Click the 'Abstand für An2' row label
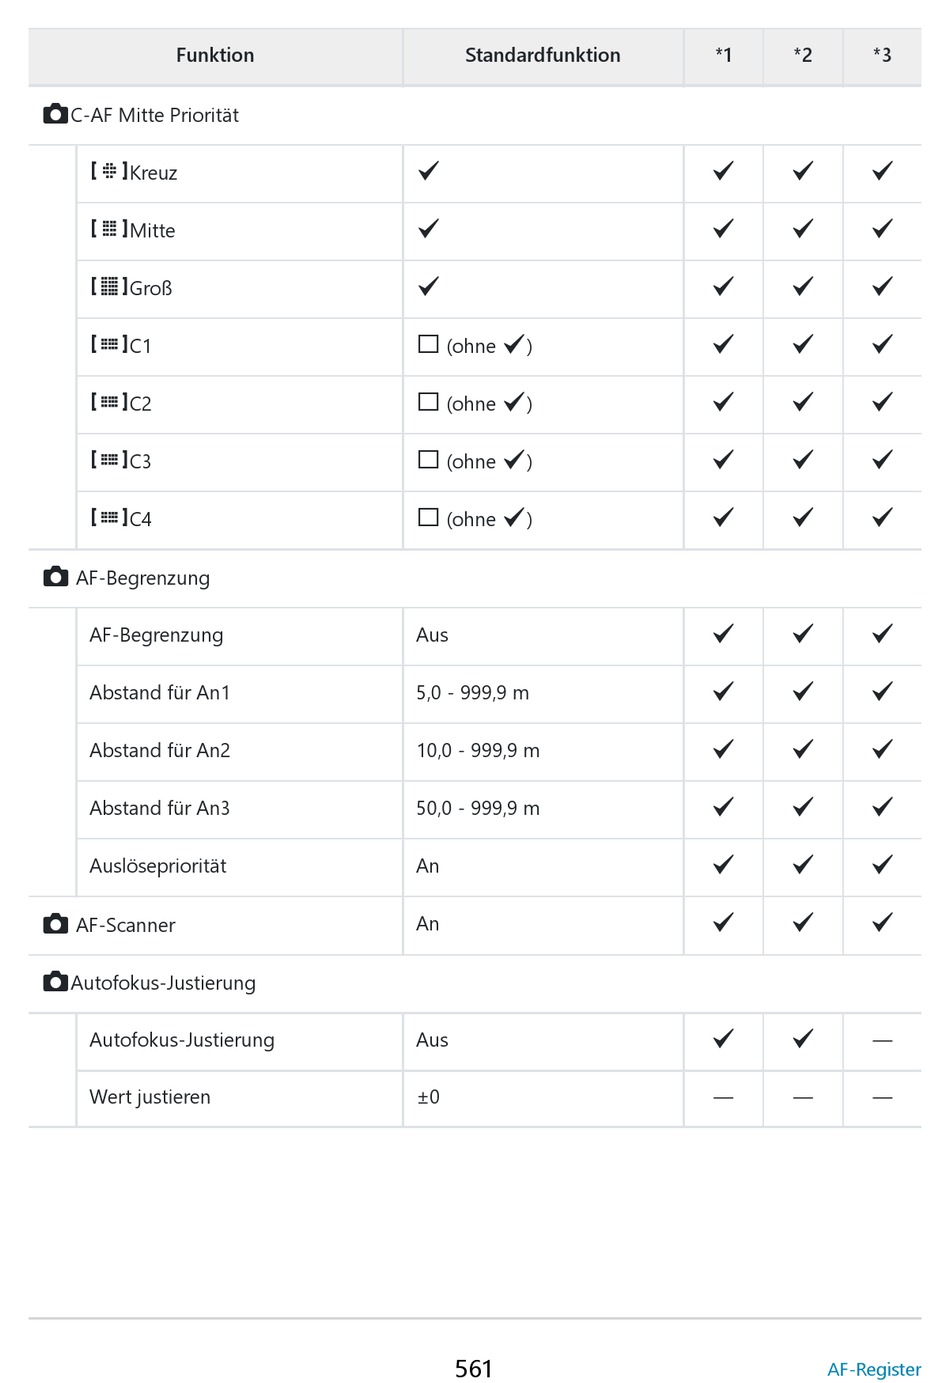 click(160, 750)
